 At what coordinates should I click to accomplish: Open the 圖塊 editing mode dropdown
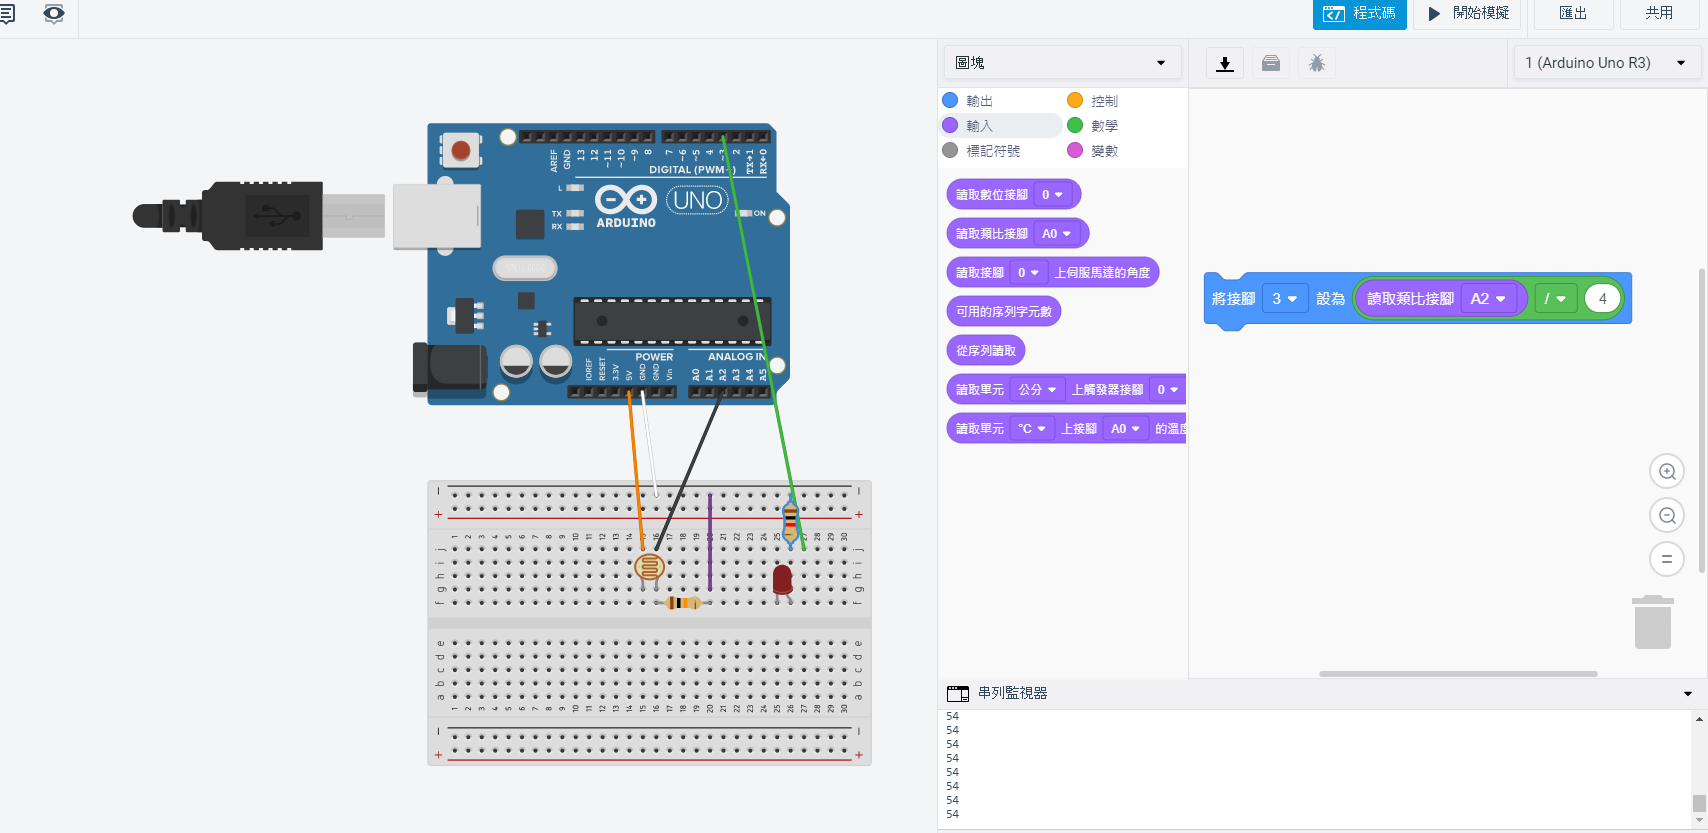click(1061, 63)
